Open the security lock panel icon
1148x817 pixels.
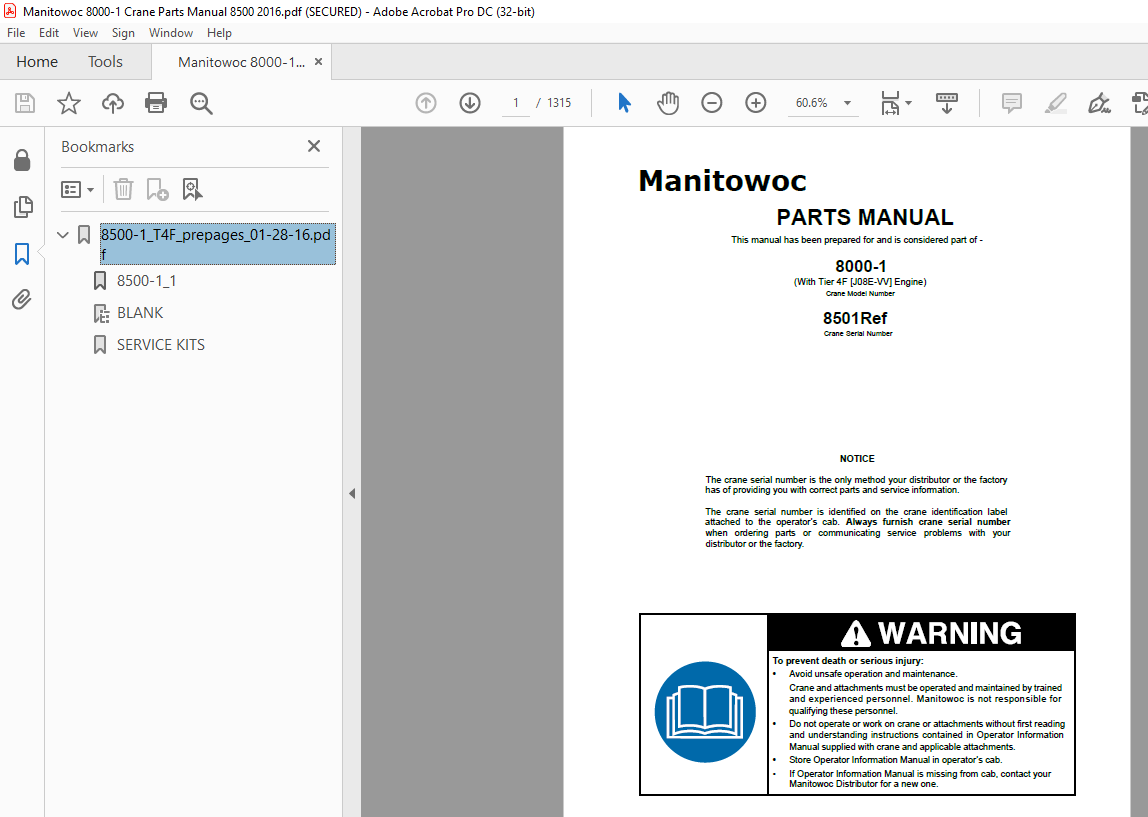click(22, 160)
